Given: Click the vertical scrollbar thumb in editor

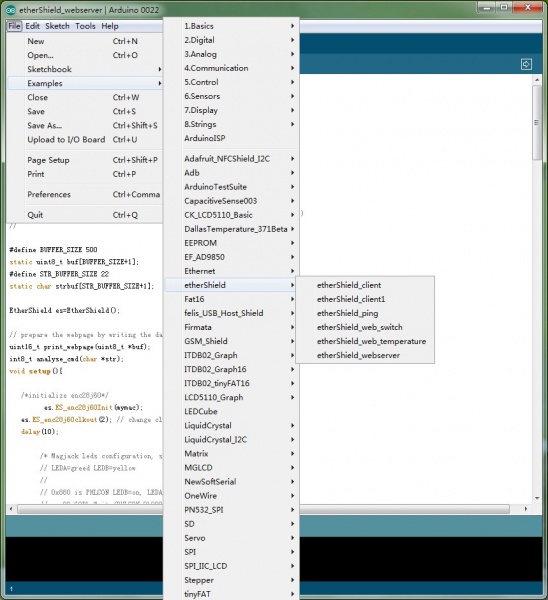Looking at the screenshot, I should tap(537, 122).
